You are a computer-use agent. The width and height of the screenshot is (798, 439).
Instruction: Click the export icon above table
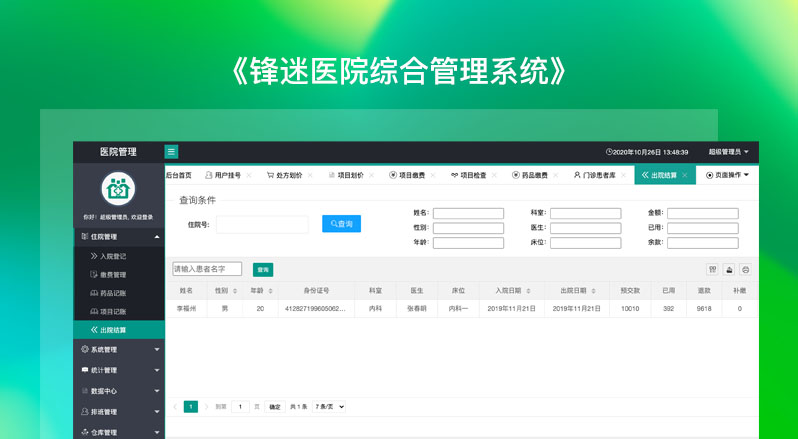(729, 269)
